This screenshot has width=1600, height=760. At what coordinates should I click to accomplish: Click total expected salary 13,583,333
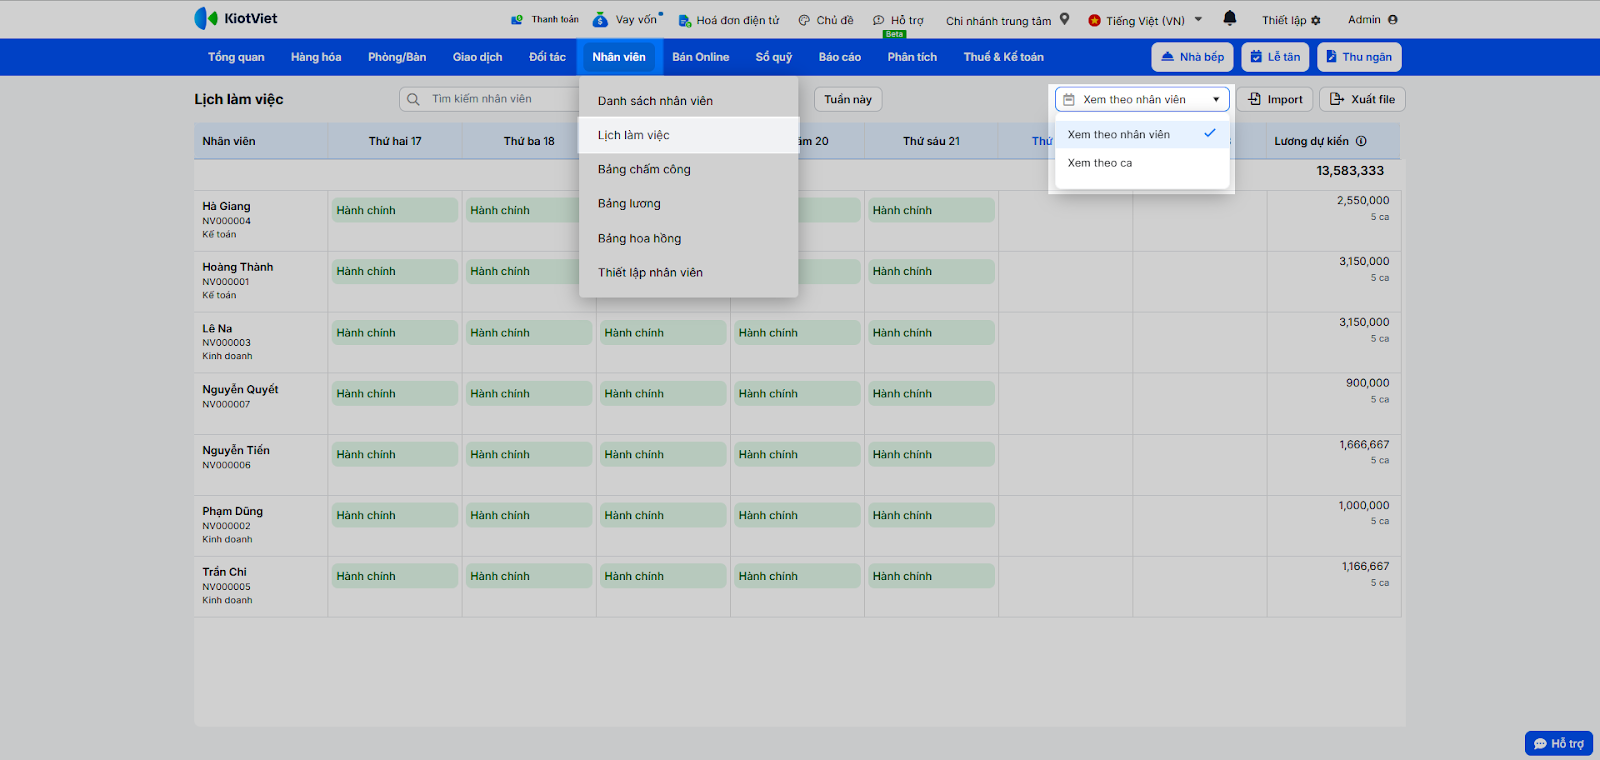coord(1350,171)
